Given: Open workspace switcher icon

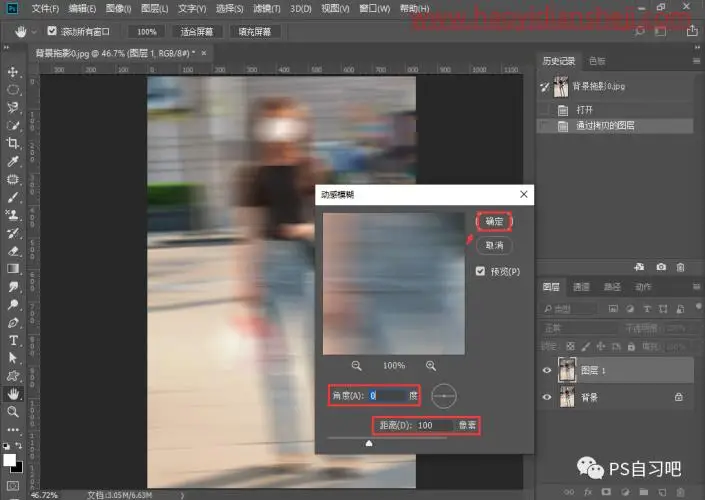Looking at the screenshot, I should click(x=660, y=31).
